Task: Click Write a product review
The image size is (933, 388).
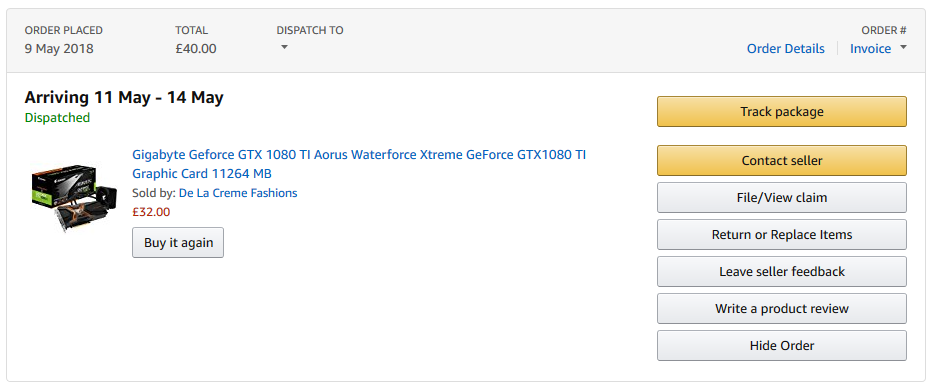Action: [x=782, y=308]
